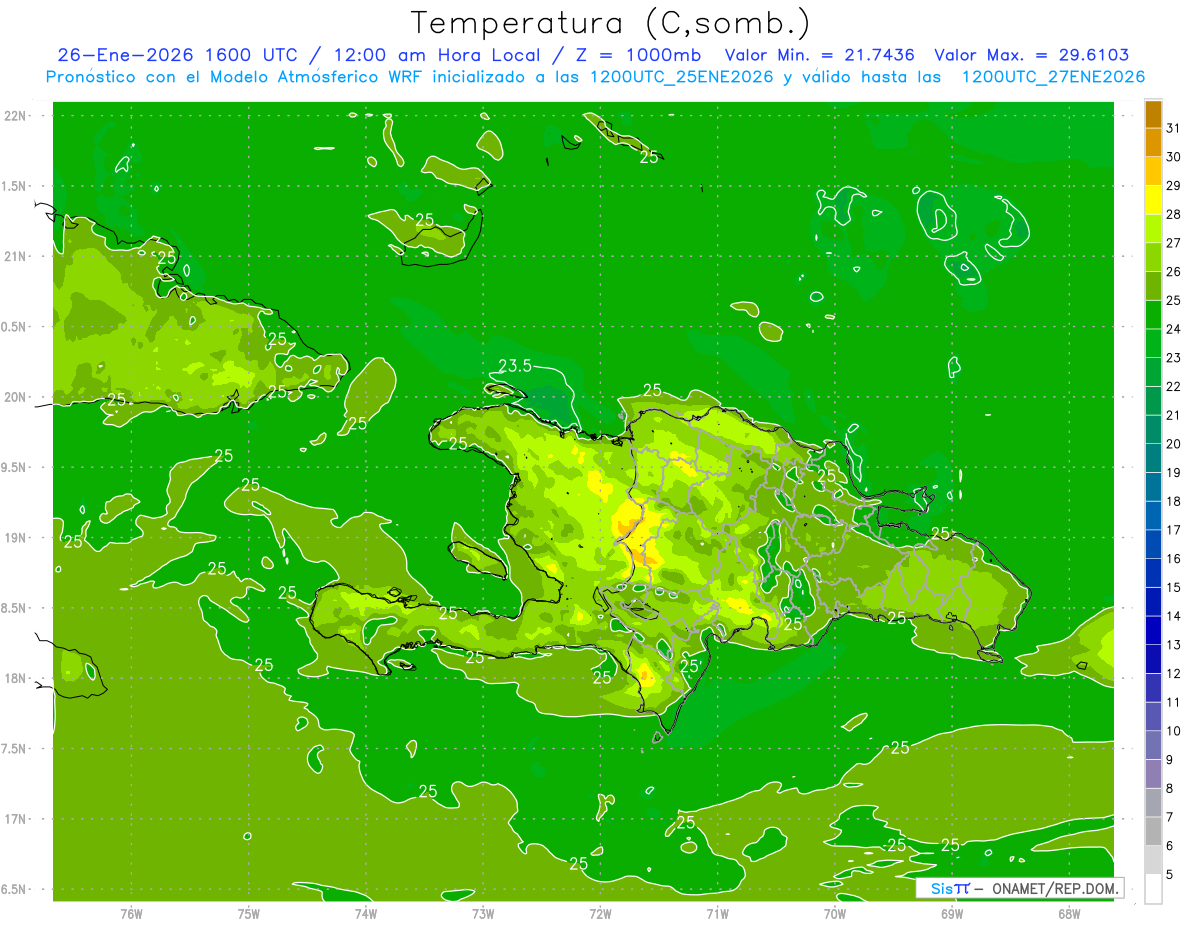Pick the teal swatch between 19 and 20
Screen dimensions: 1200x927
(x=1153, y=458)
